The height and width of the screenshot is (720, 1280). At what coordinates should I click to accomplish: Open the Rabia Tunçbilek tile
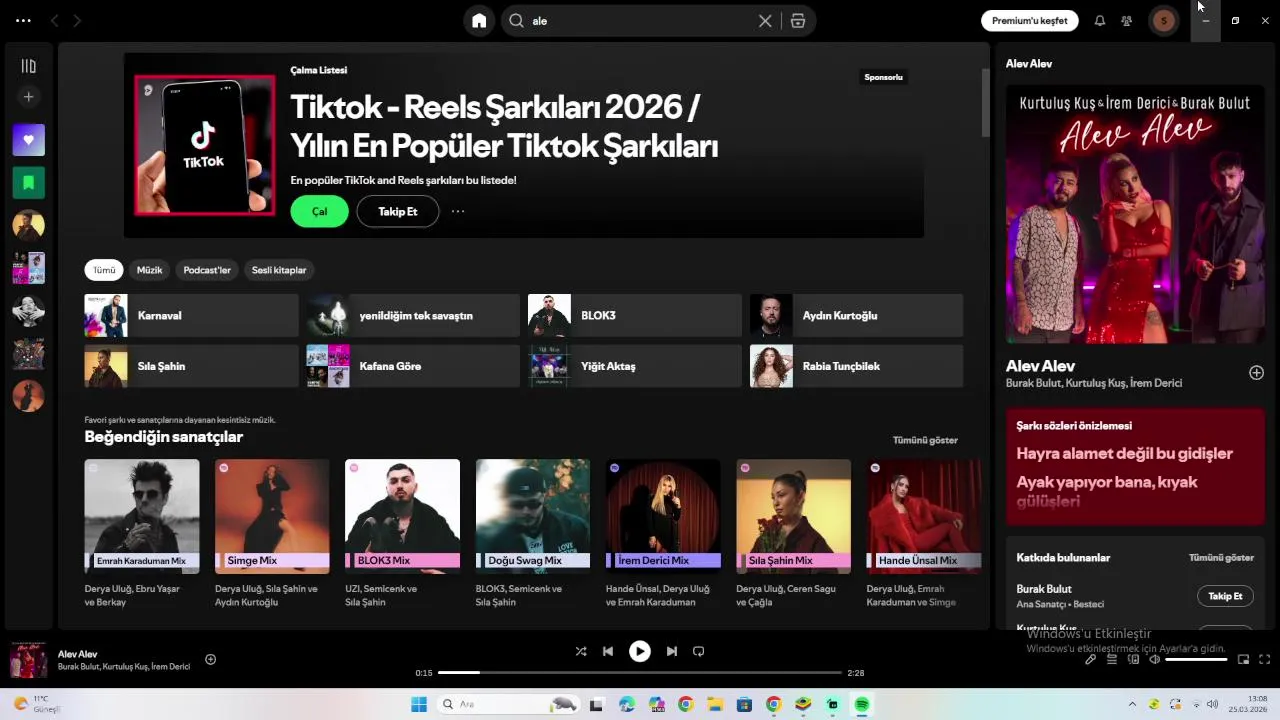[x=857, y=366]
